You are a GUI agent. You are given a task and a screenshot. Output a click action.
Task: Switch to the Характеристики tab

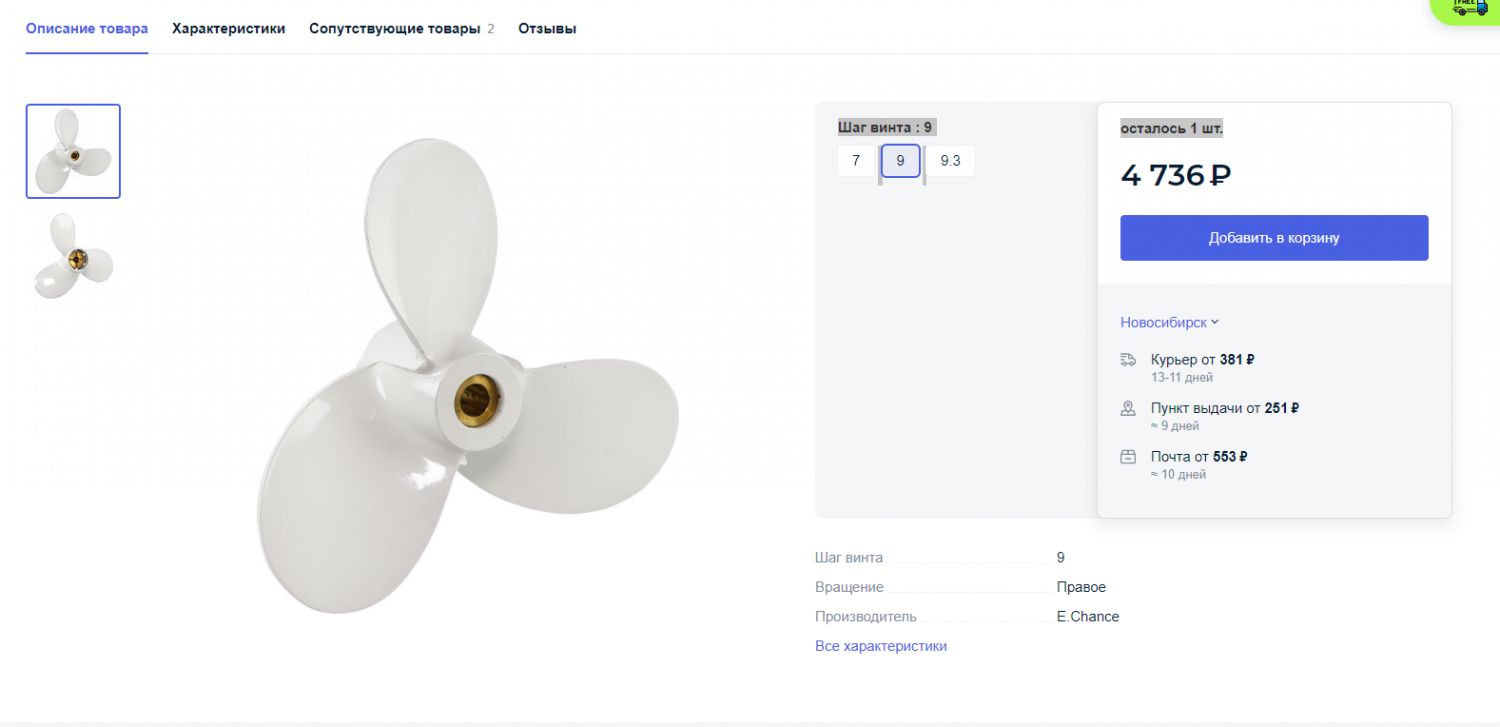point(228,28)
